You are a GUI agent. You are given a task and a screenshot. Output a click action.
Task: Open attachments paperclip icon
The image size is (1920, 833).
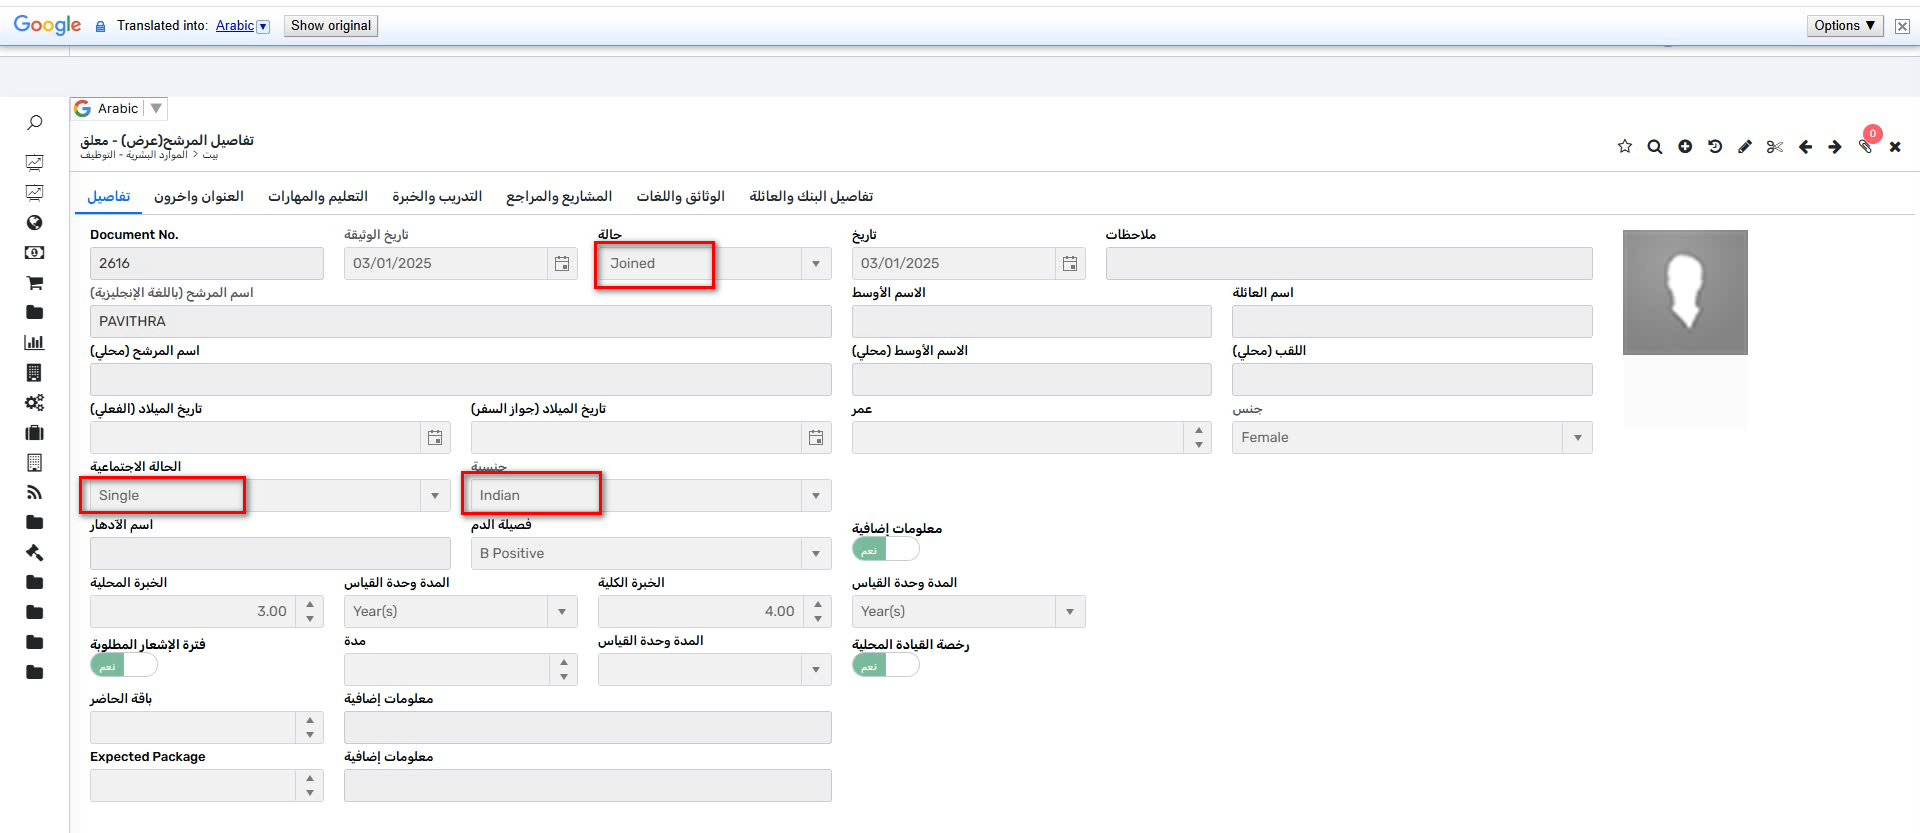(x=1865, y=147)
